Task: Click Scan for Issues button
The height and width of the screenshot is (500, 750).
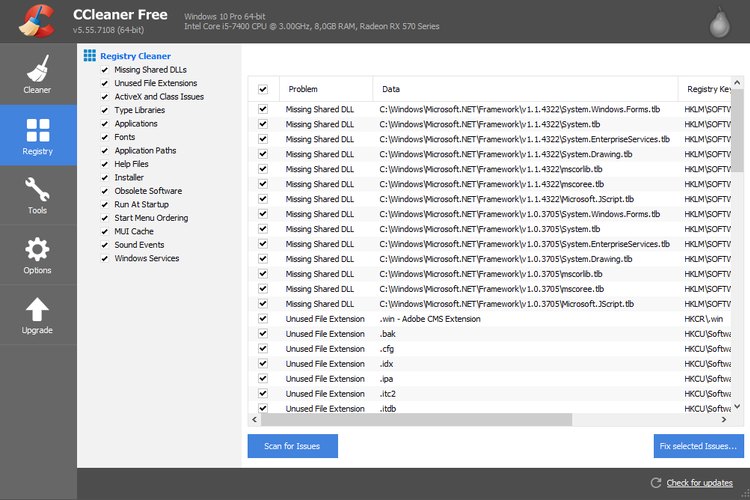Action: pyautogui.click(x=293, y=446)
